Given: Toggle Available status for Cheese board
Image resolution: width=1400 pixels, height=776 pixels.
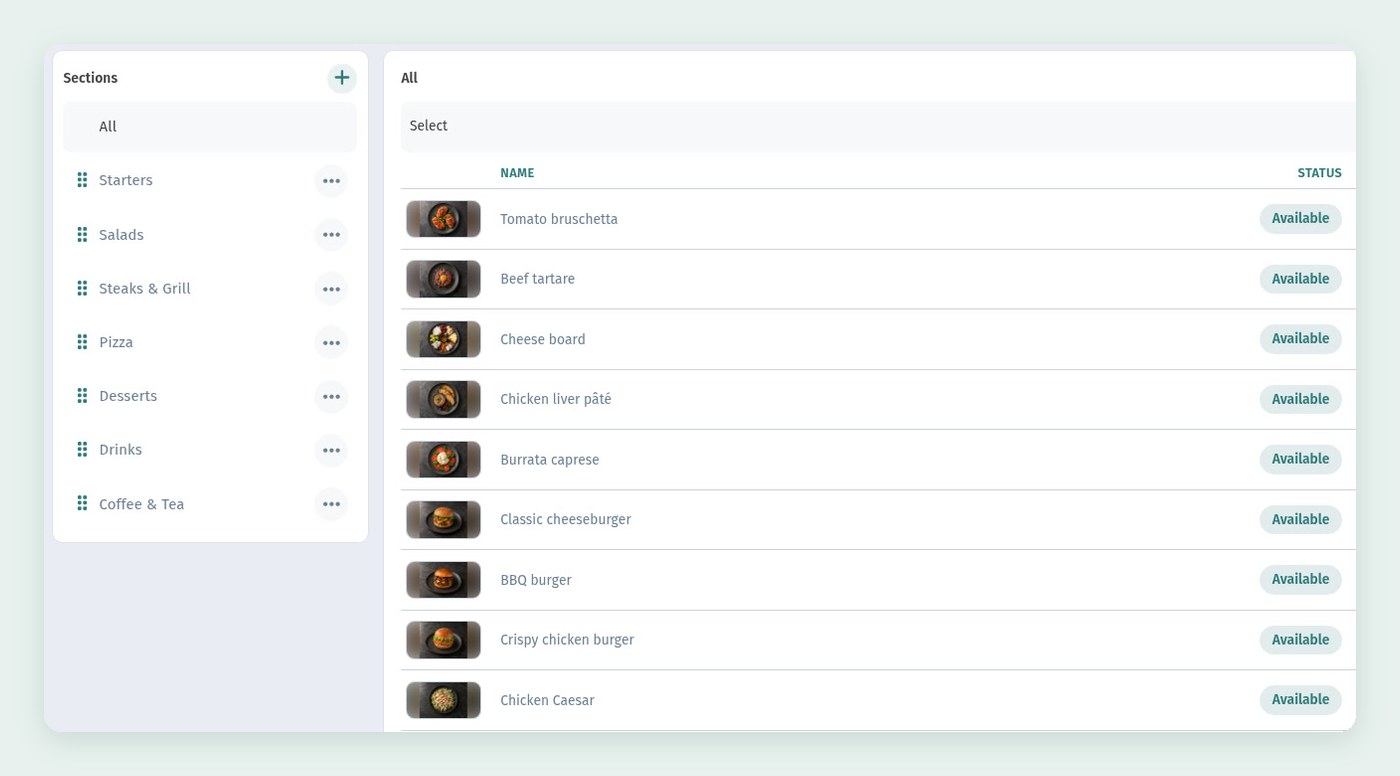Looking at the screenshot, I should 1300,339.
